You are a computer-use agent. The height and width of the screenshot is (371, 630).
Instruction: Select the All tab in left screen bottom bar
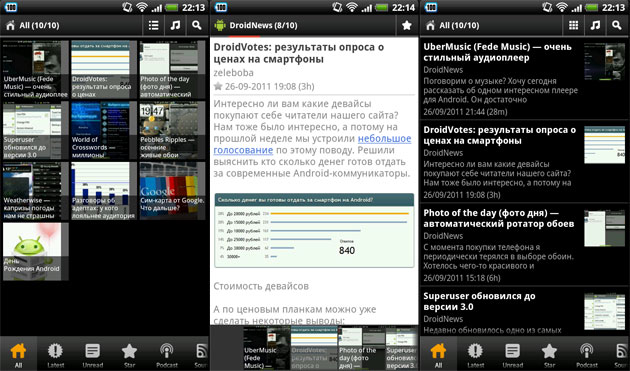point(18,354)
